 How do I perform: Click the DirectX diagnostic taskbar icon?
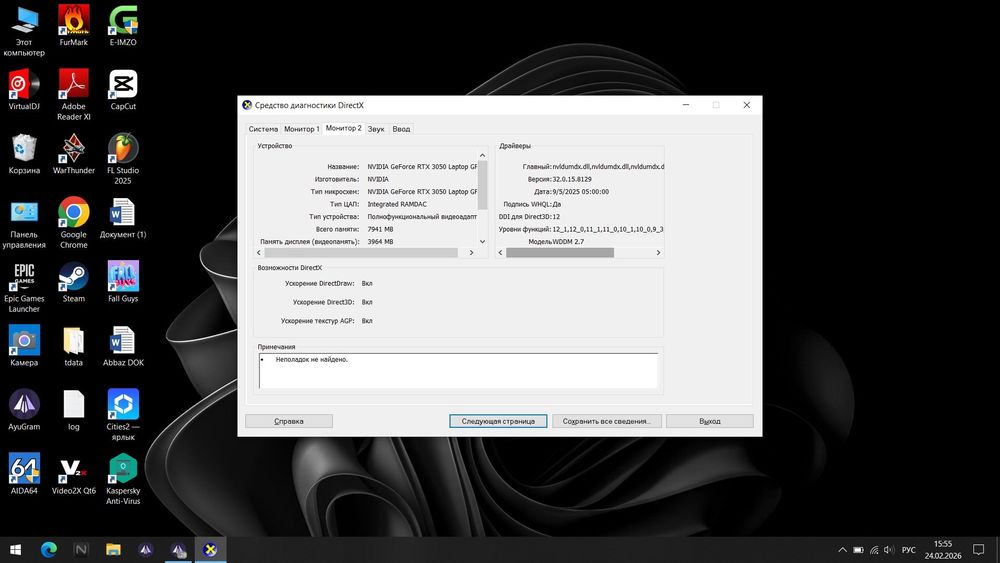click(210, 550)
